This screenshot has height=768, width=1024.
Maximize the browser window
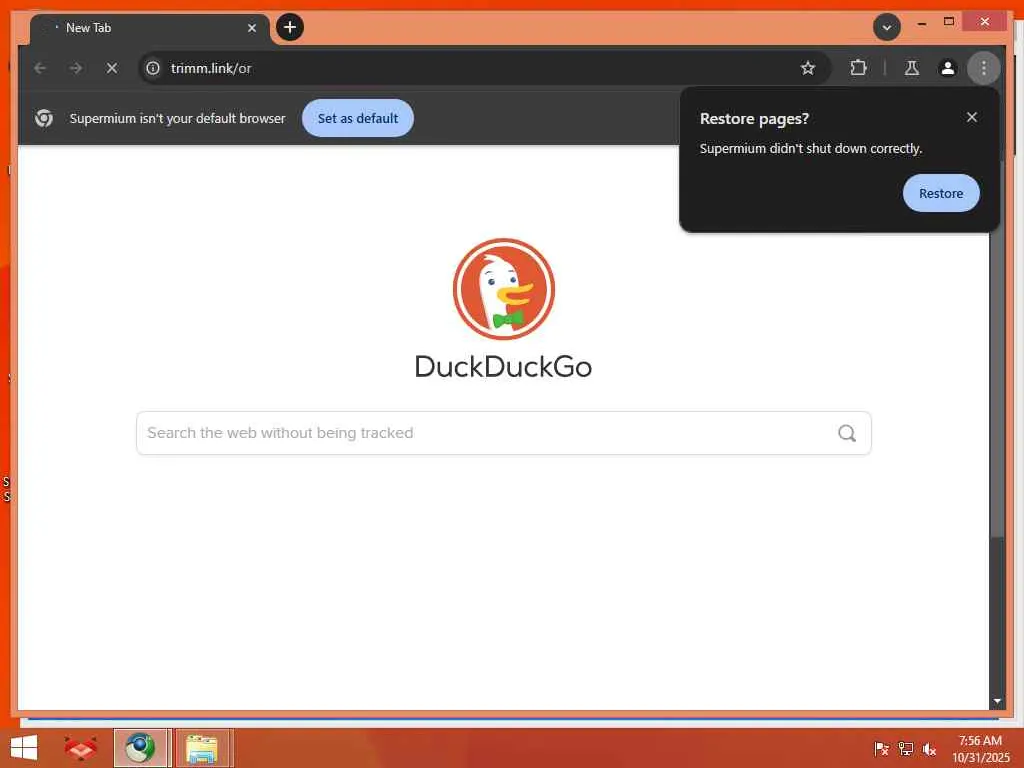point(949,22)
